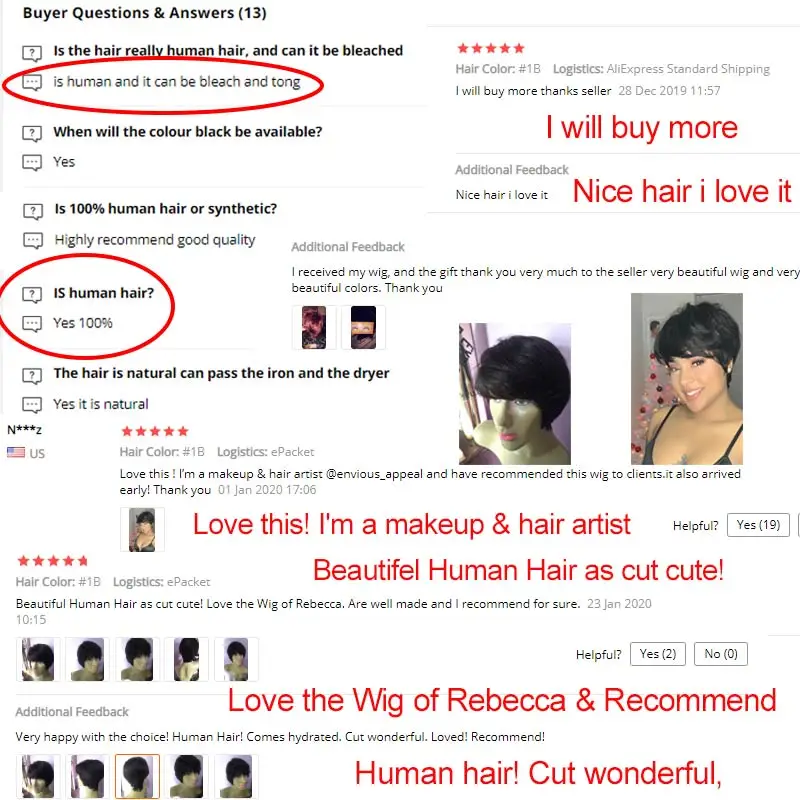Click the question icon beside 'The hair is natural can pass the iron'
The height and width of the screenshot is (800, 800).
(x=32, y=376)
